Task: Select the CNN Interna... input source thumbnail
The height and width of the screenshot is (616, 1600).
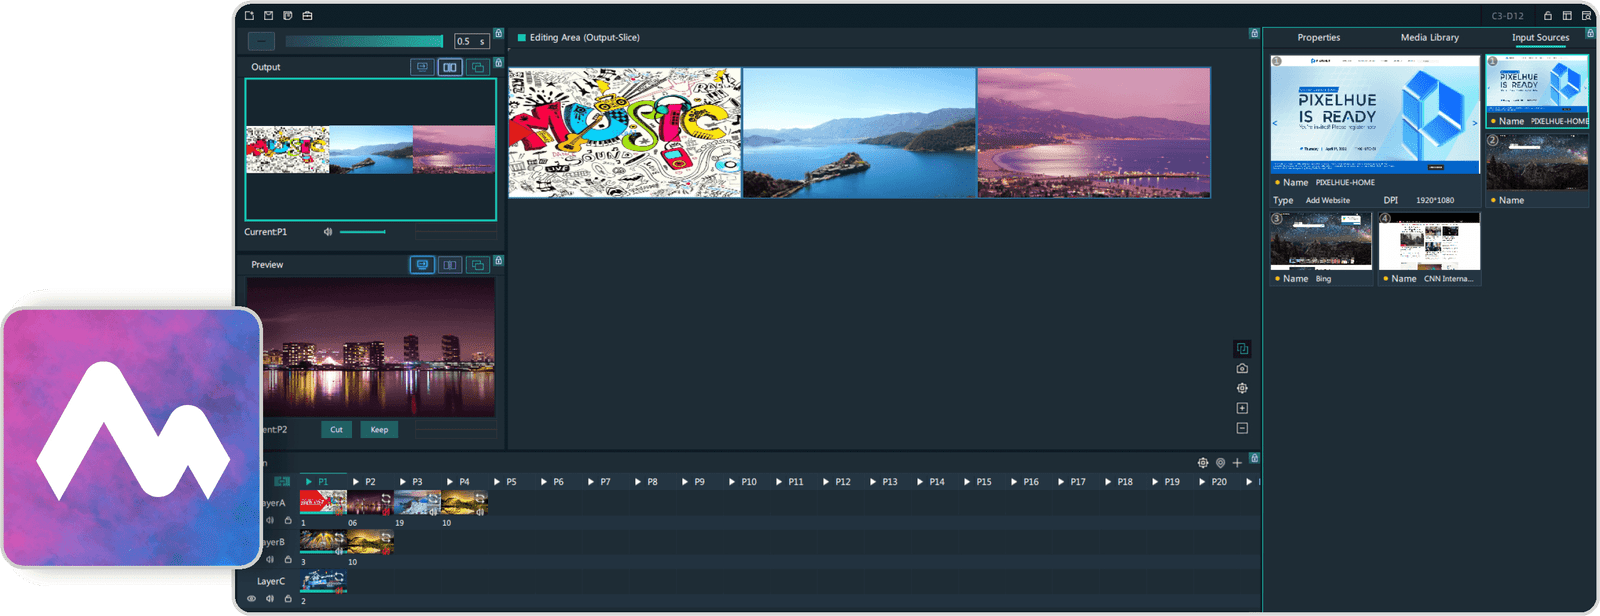Action: tap(1429, 241)
